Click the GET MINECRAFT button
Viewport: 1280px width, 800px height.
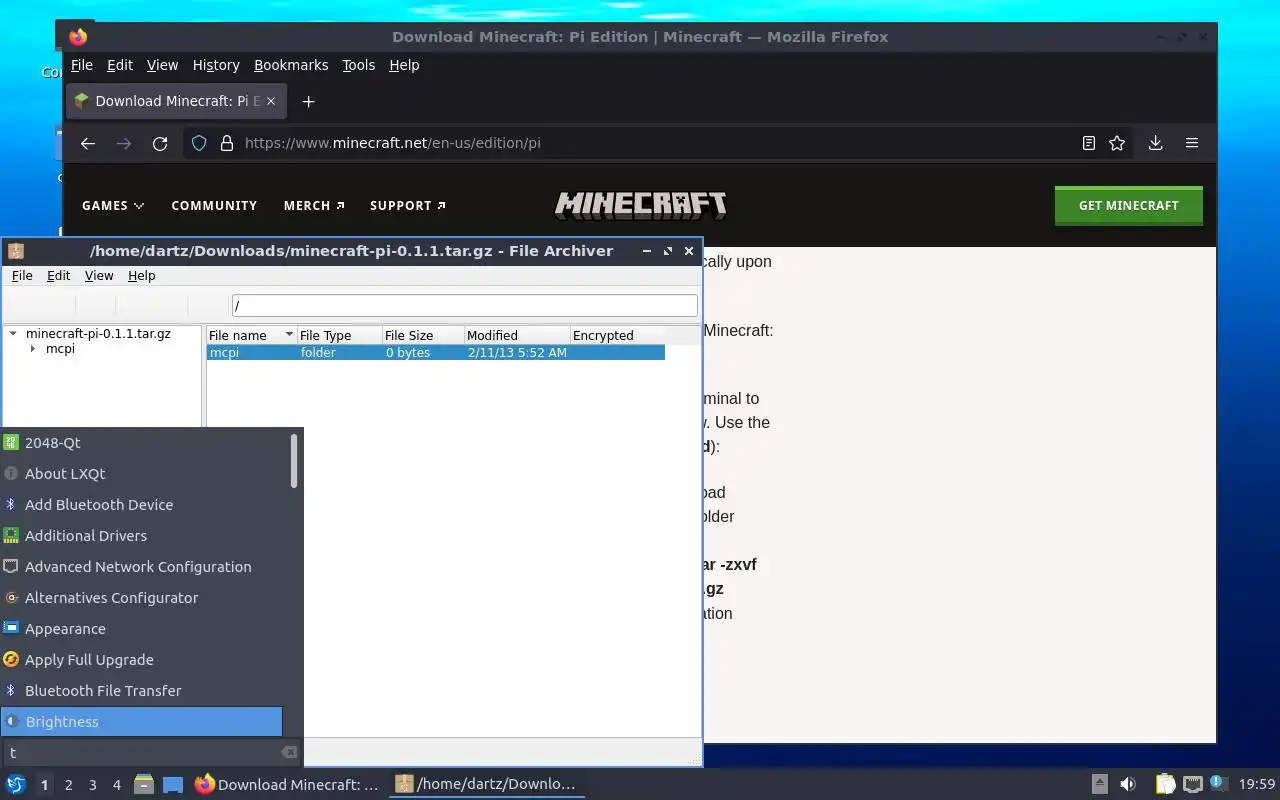1128,205
